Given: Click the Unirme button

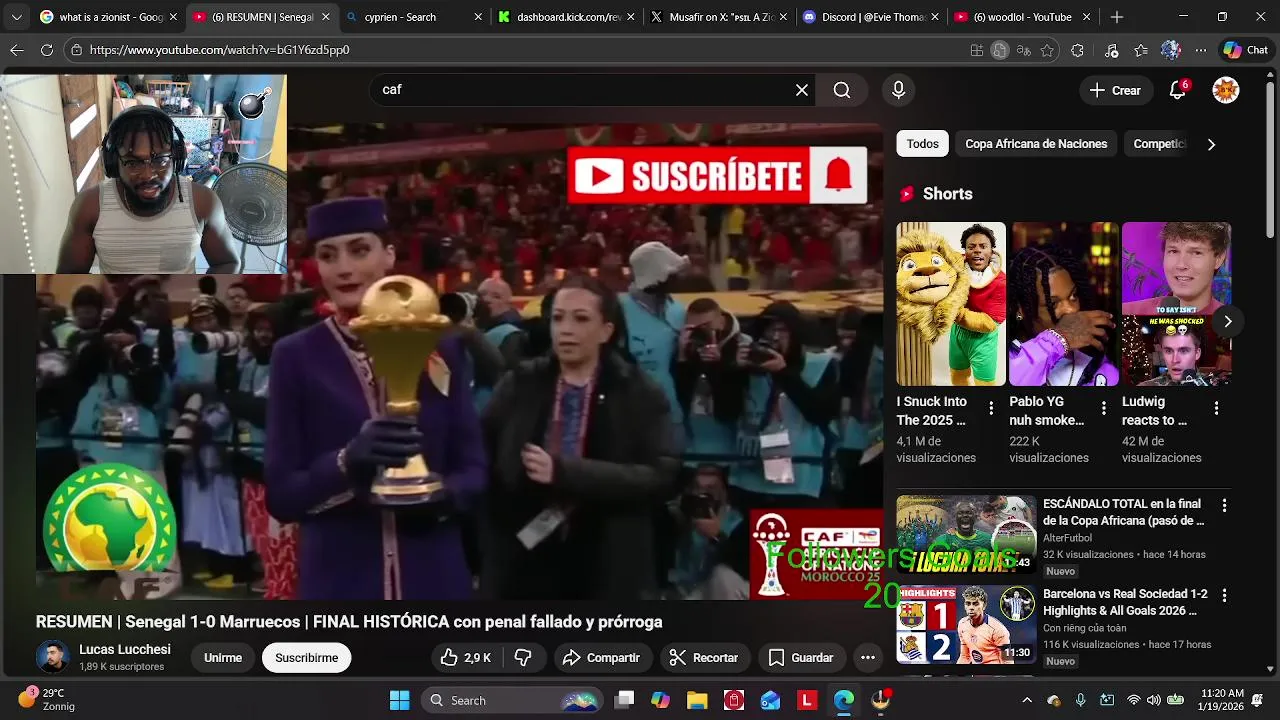Looking at the screenshot, I should click(223, 657).
